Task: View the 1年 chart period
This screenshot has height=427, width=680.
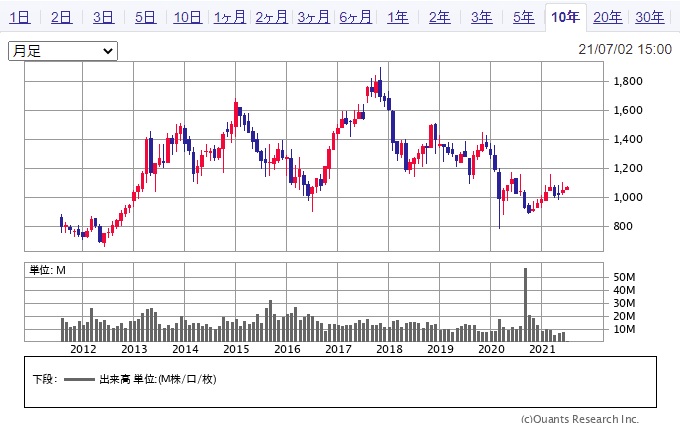Action: [x=398, y=17]
